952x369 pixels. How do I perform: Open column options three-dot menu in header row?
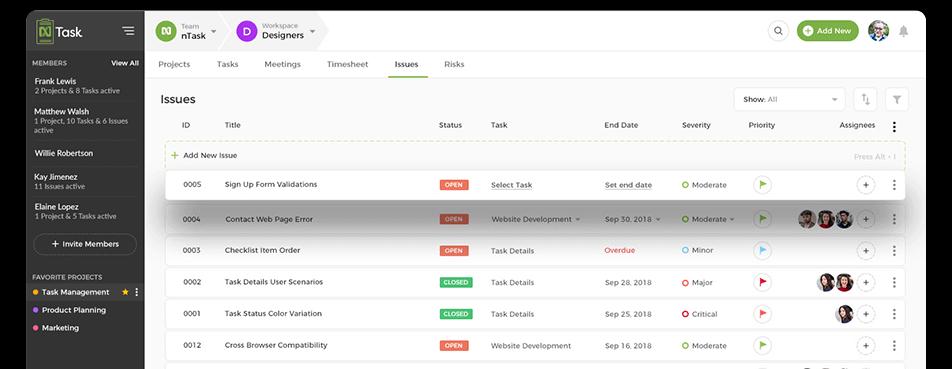(x=894, y=127)
